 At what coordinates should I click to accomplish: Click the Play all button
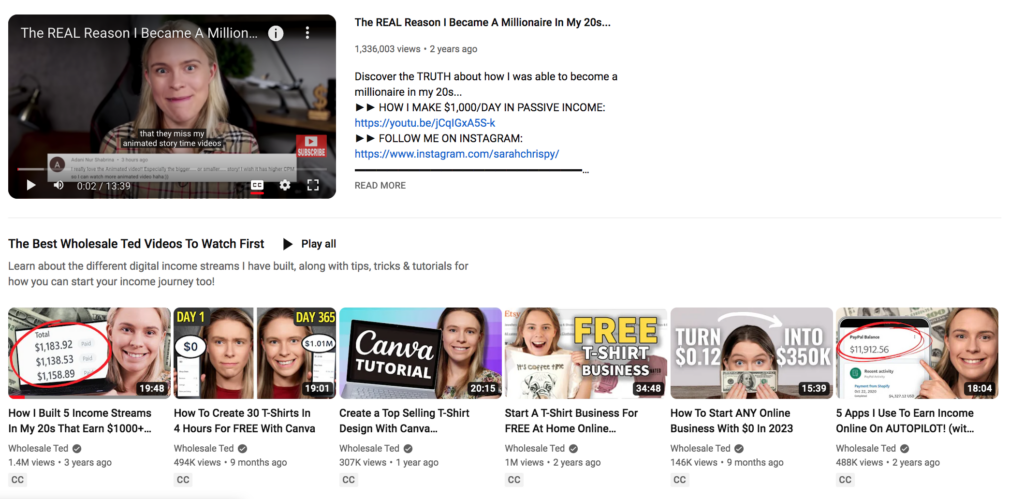(309, 244)
